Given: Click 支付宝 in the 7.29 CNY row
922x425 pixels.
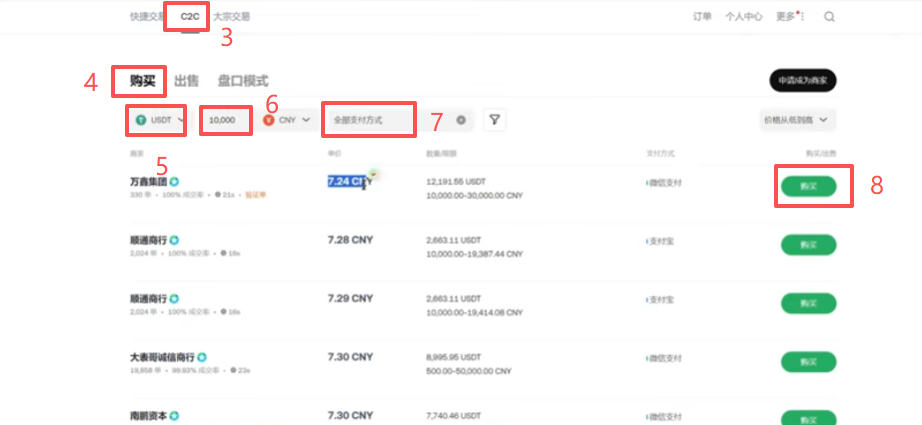Looking at the screenshot, I should click(660, 300).
